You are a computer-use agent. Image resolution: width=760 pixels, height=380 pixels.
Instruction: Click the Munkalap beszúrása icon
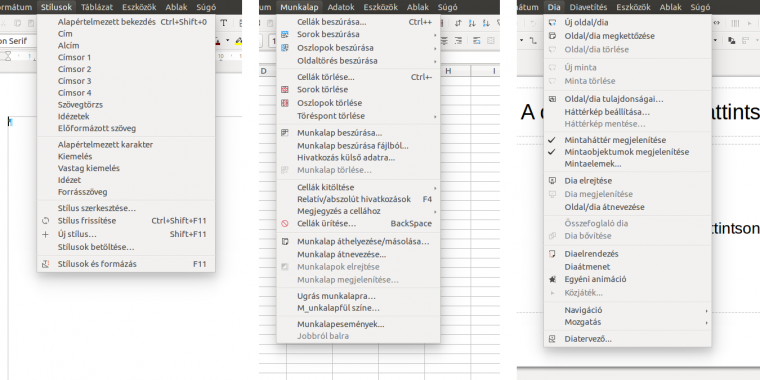click(x=285, y=132)
